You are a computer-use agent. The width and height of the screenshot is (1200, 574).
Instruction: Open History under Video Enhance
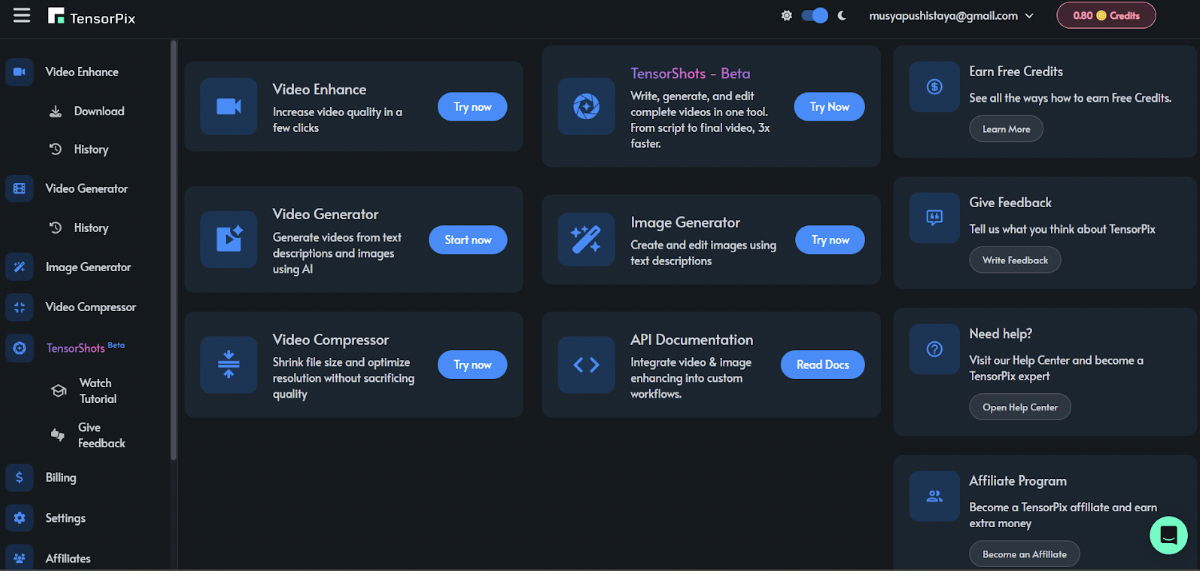90,149
